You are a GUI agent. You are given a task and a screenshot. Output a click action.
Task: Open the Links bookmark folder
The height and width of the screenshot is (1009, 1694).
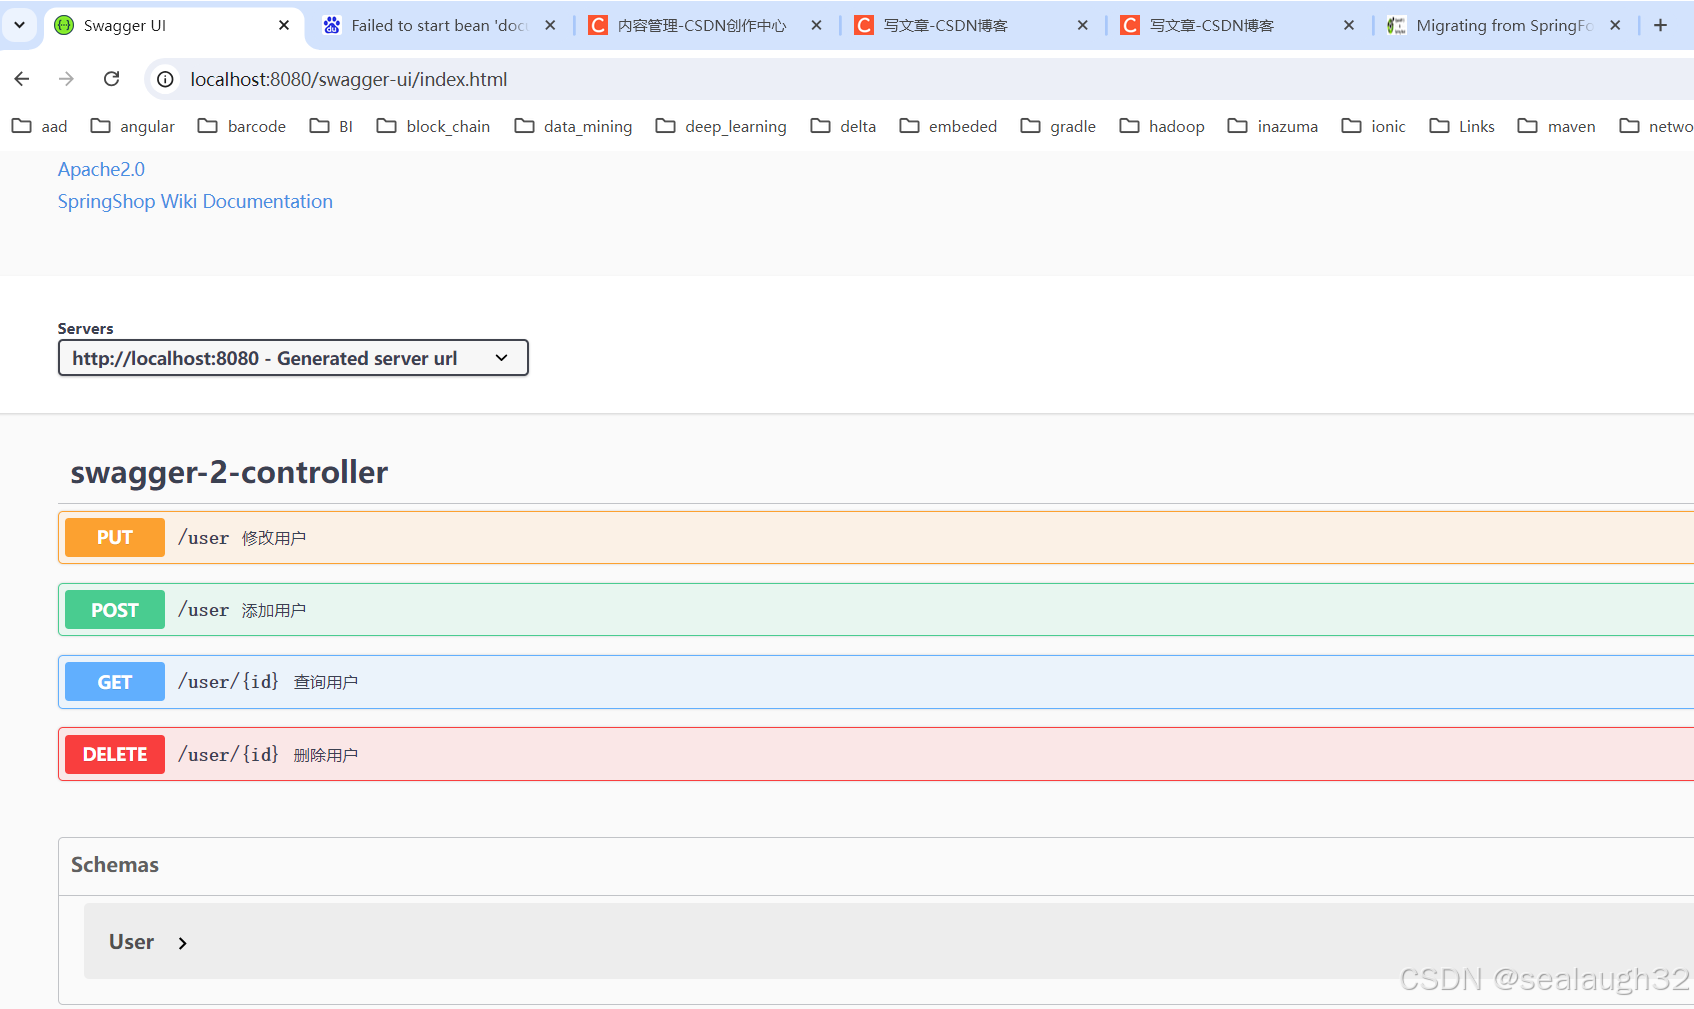click(1462, 126)
